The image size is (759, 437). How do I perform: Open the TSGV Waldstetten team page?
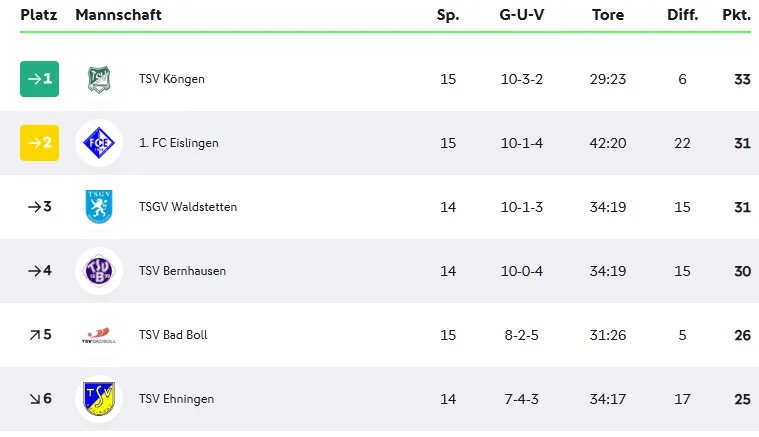pos(188,207)
